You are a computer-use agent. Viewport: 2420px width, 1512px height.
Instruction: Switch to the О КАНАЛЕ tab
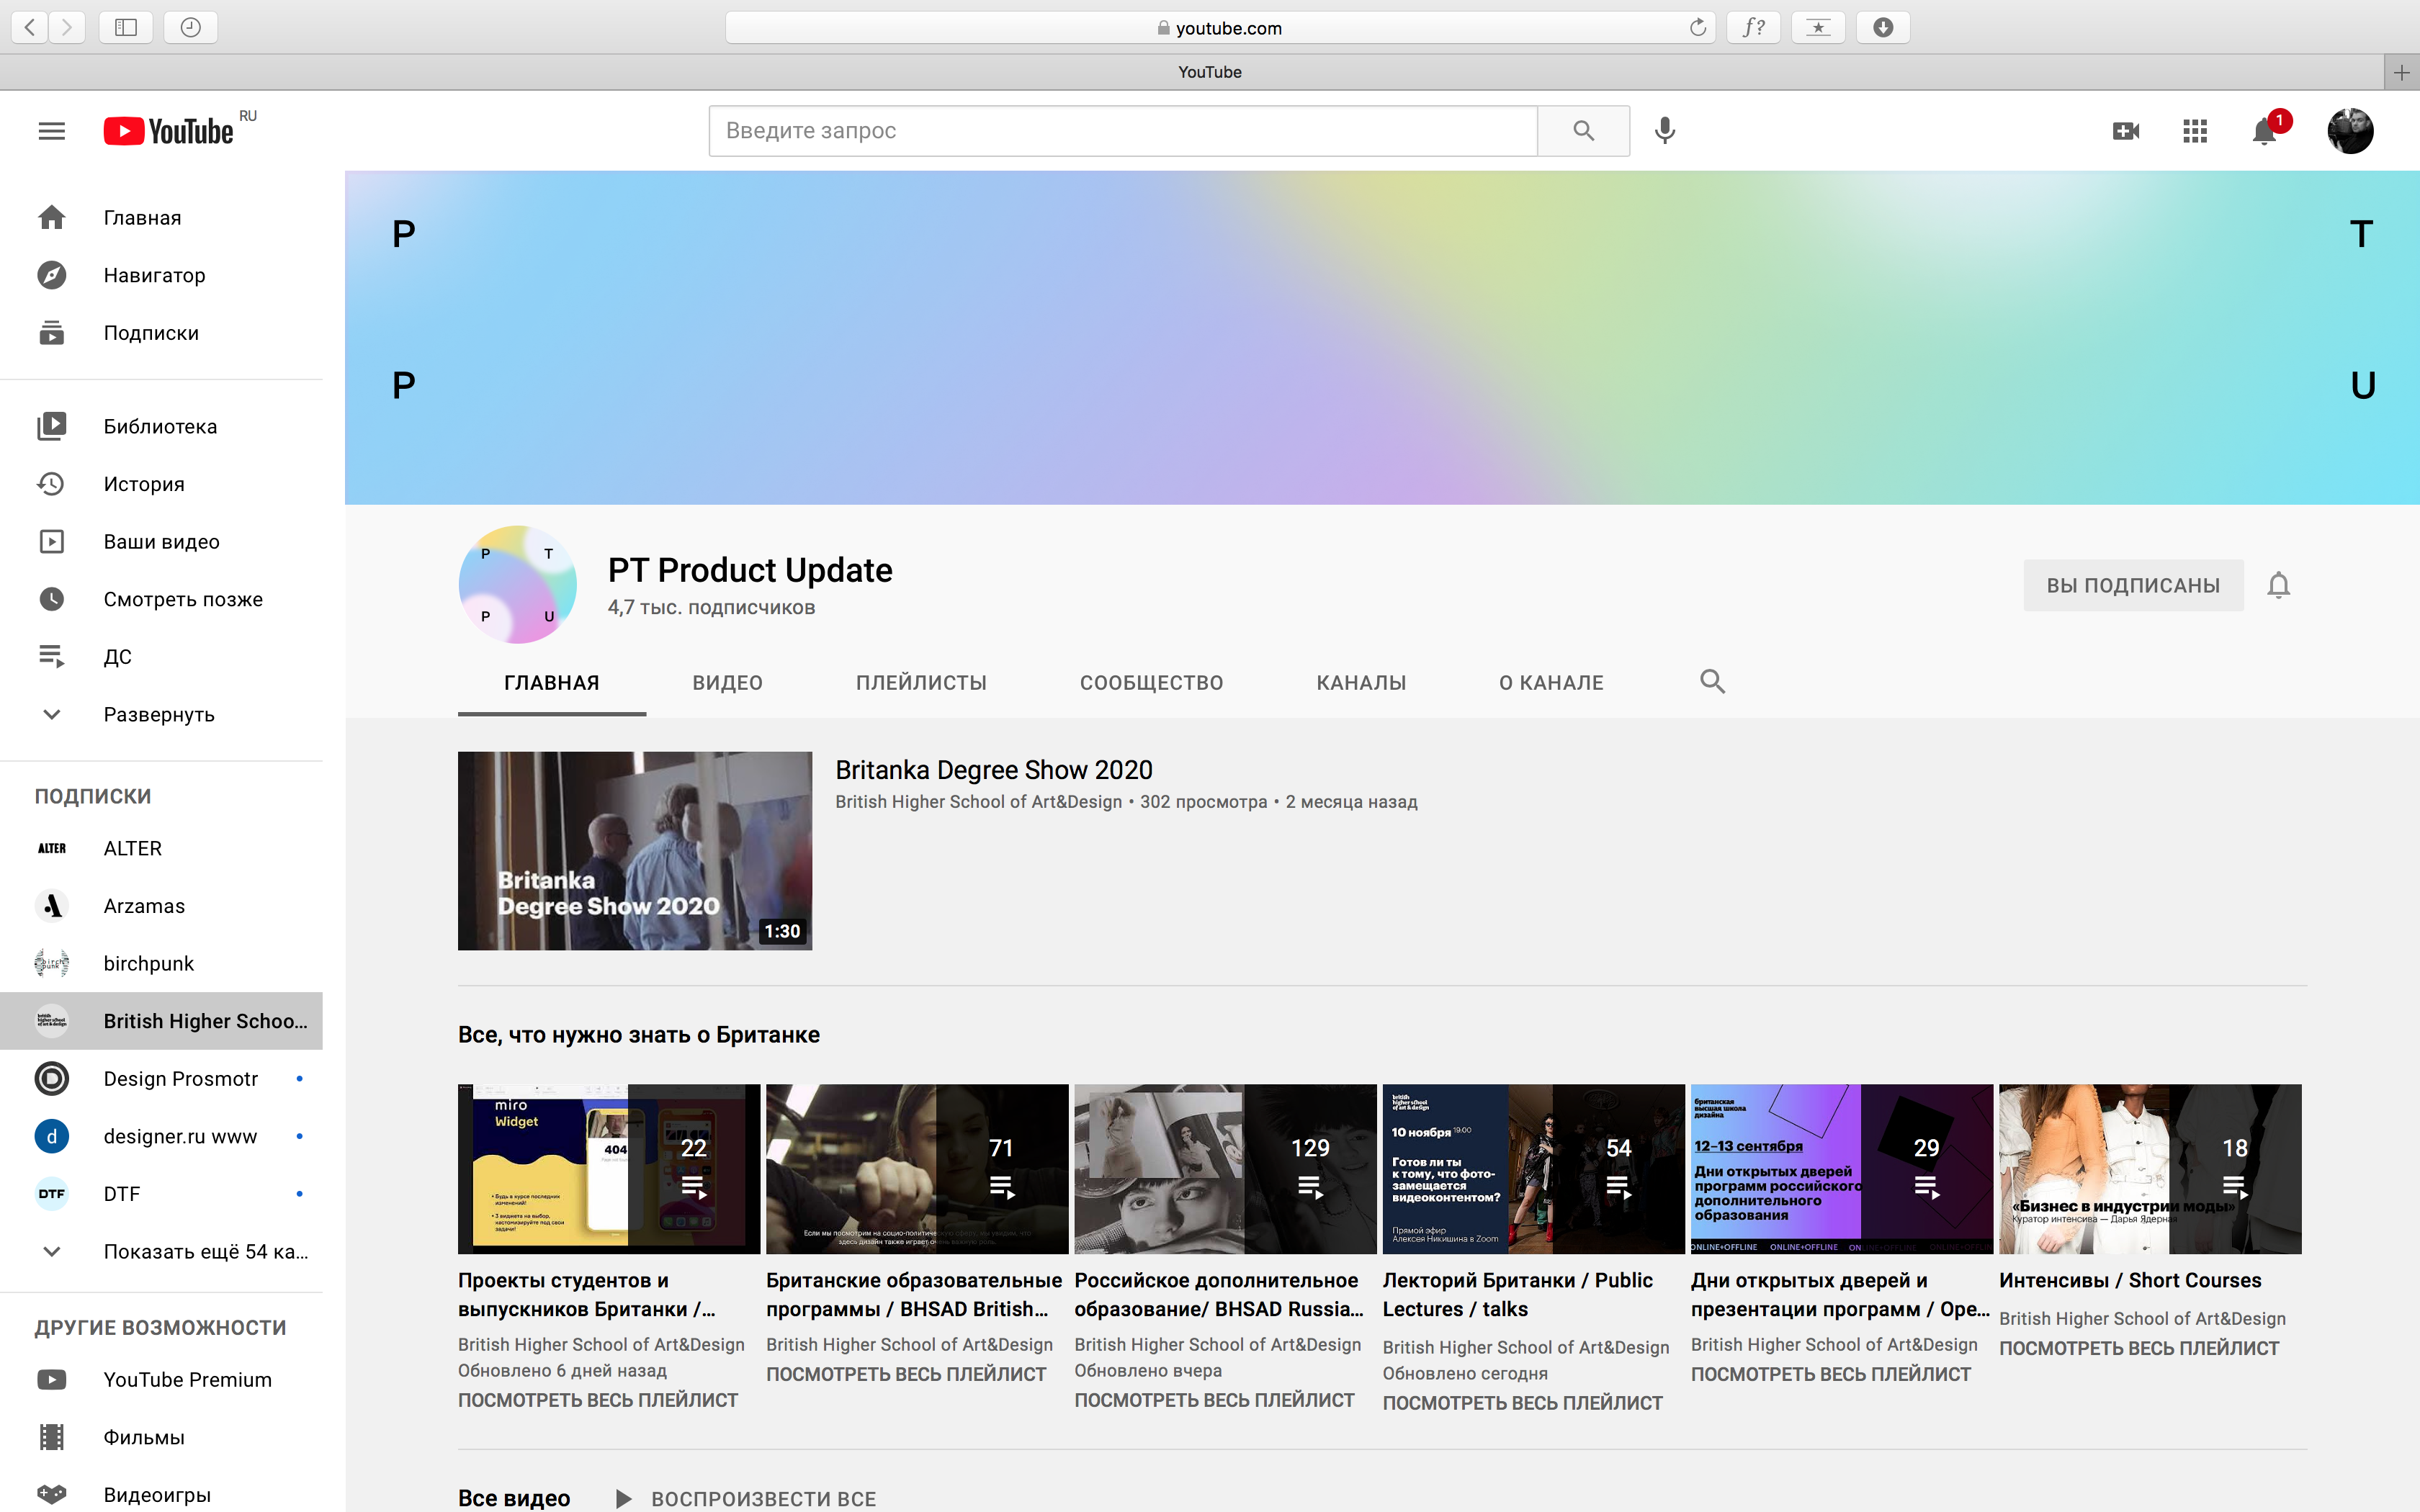[1550, 683]
